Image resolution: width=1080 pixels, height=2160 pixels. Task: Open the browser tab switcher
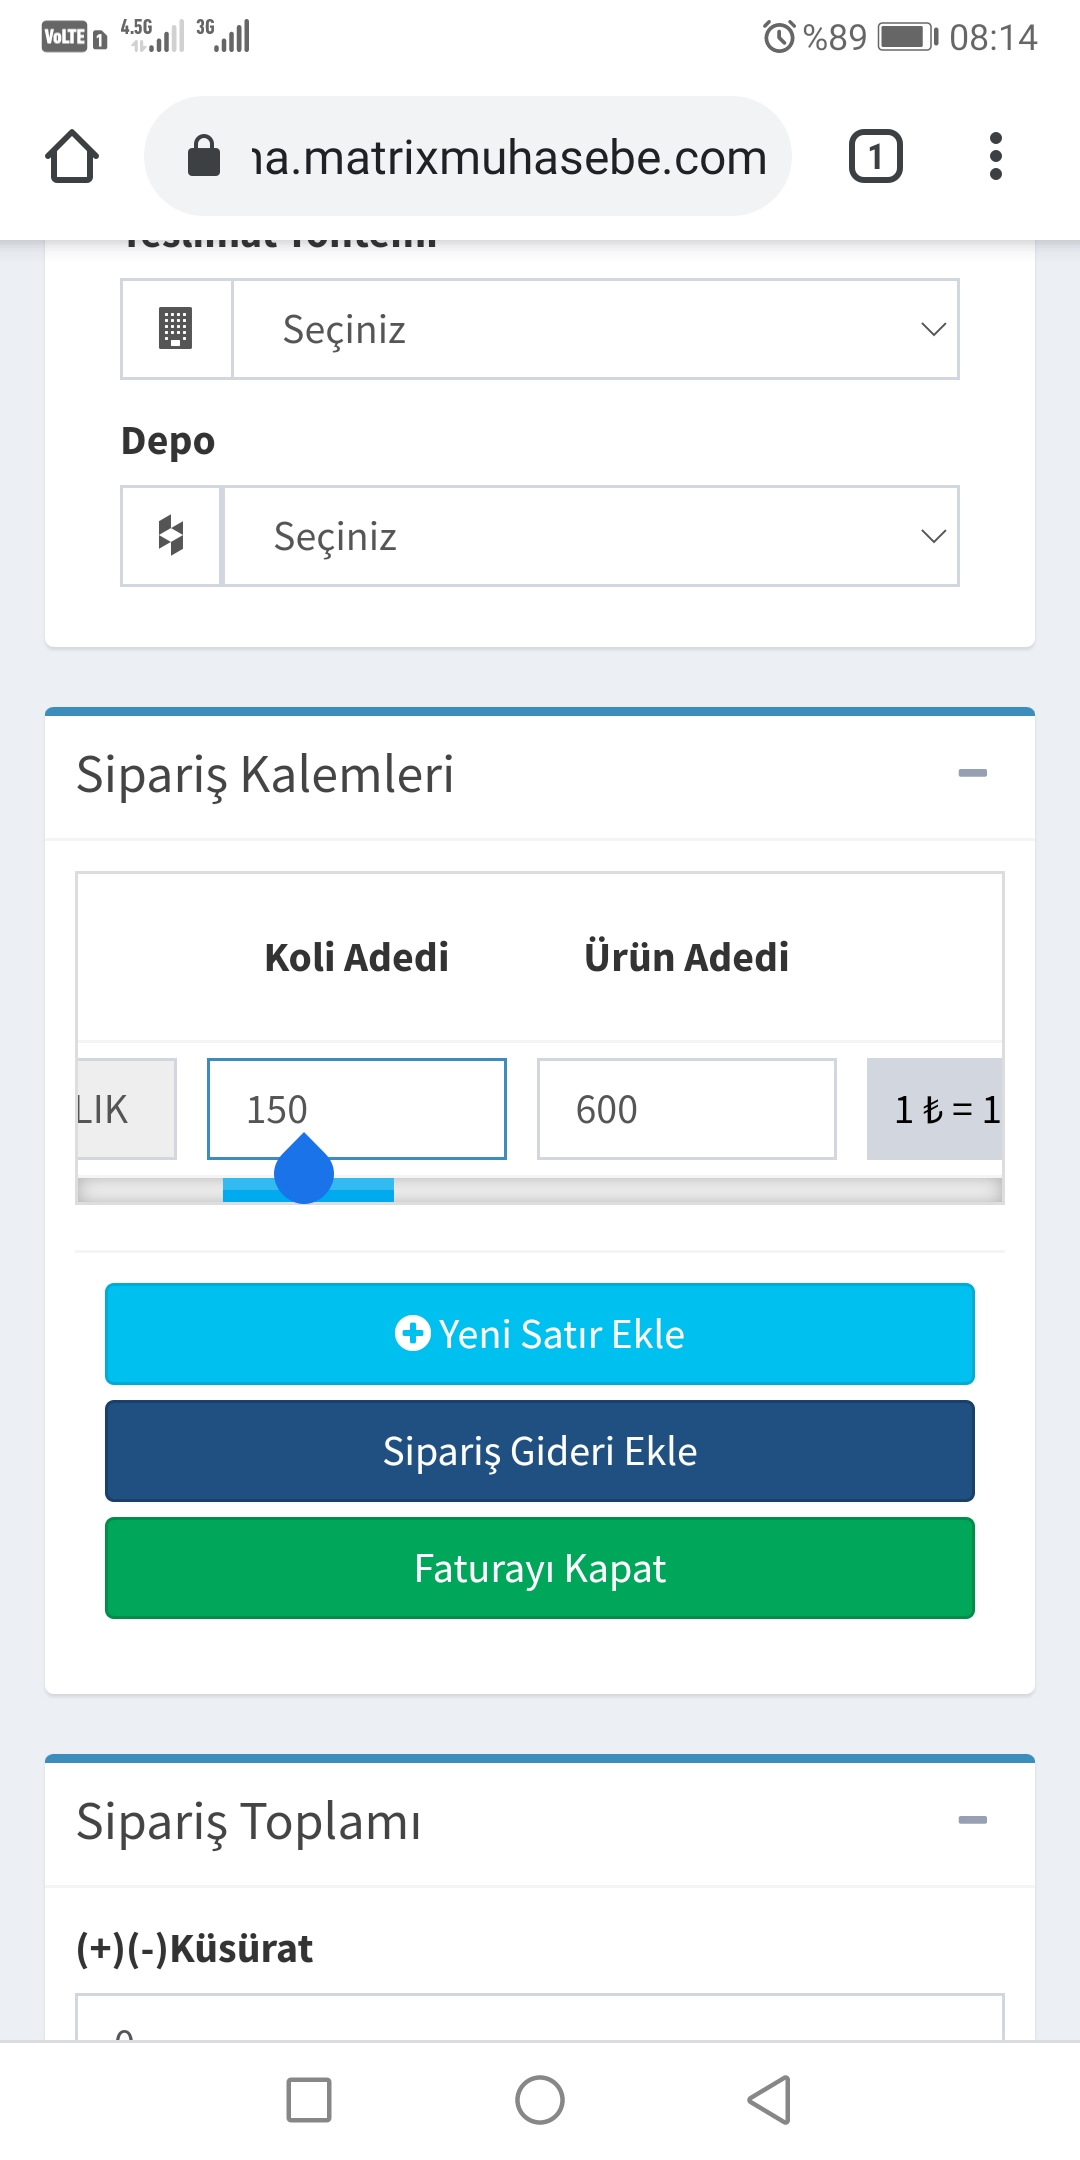[x=875, y=157]
